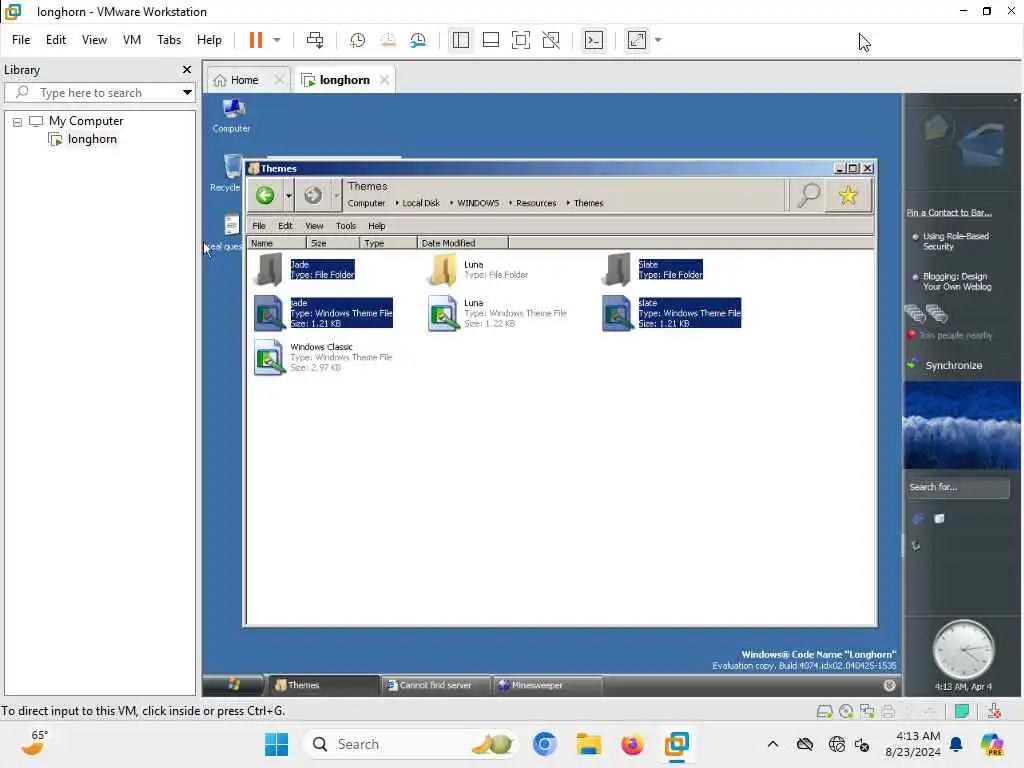The image size is (1024, 768).
Task: Open the VMware Edit menu
Action: pyautogui.click(x=56, y=40)
